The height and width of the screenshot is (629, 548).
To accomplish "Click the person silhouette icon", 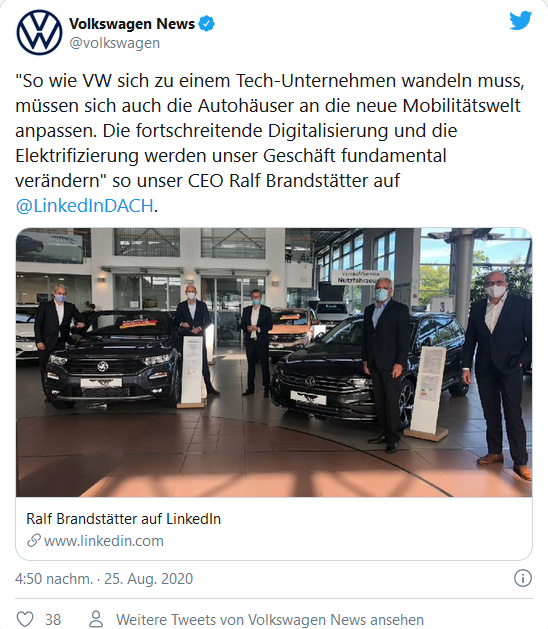I will pos(96,619).
